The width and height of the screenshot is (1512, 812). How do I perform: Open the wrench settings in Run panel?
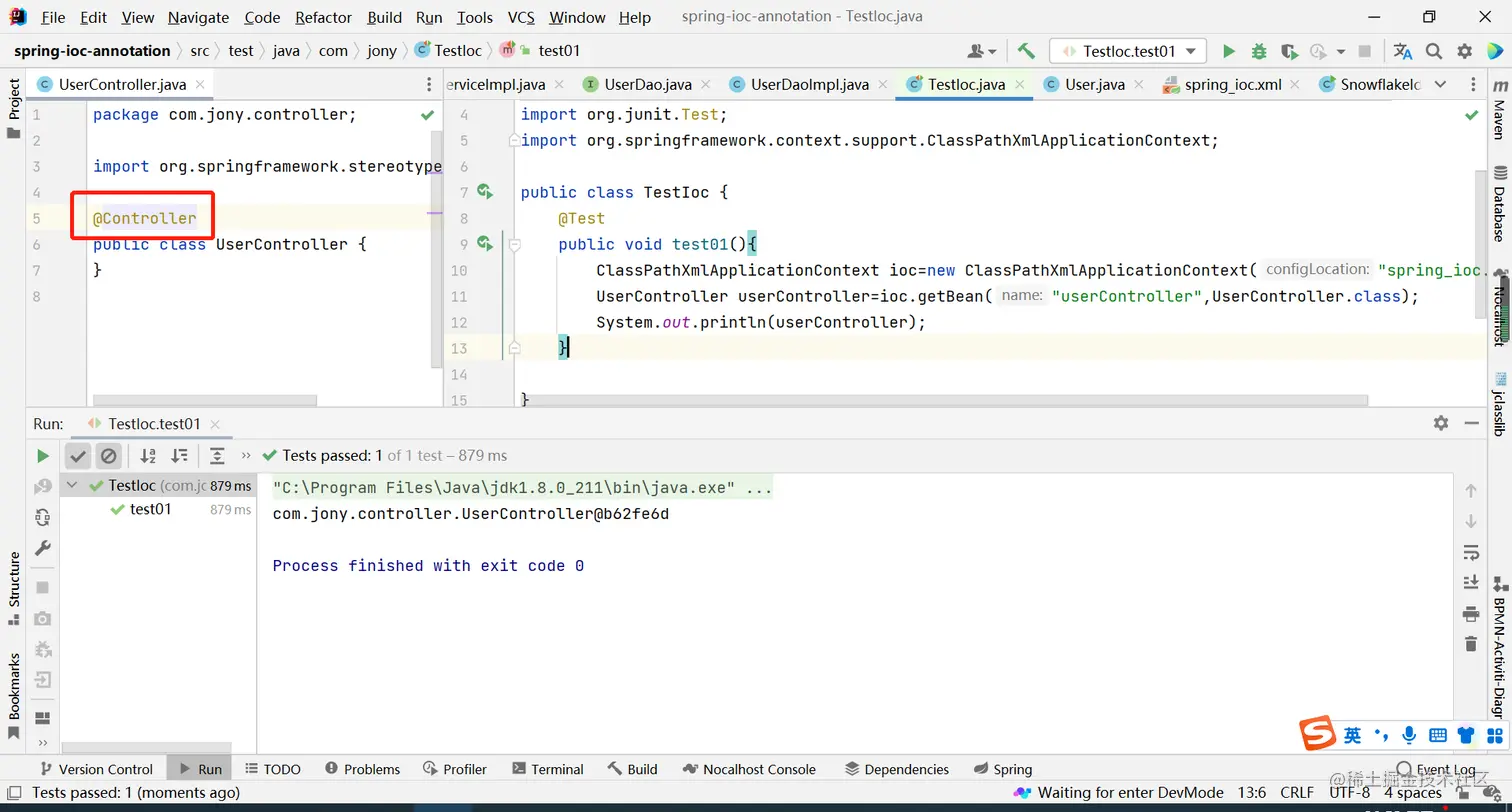coord(42,548)
